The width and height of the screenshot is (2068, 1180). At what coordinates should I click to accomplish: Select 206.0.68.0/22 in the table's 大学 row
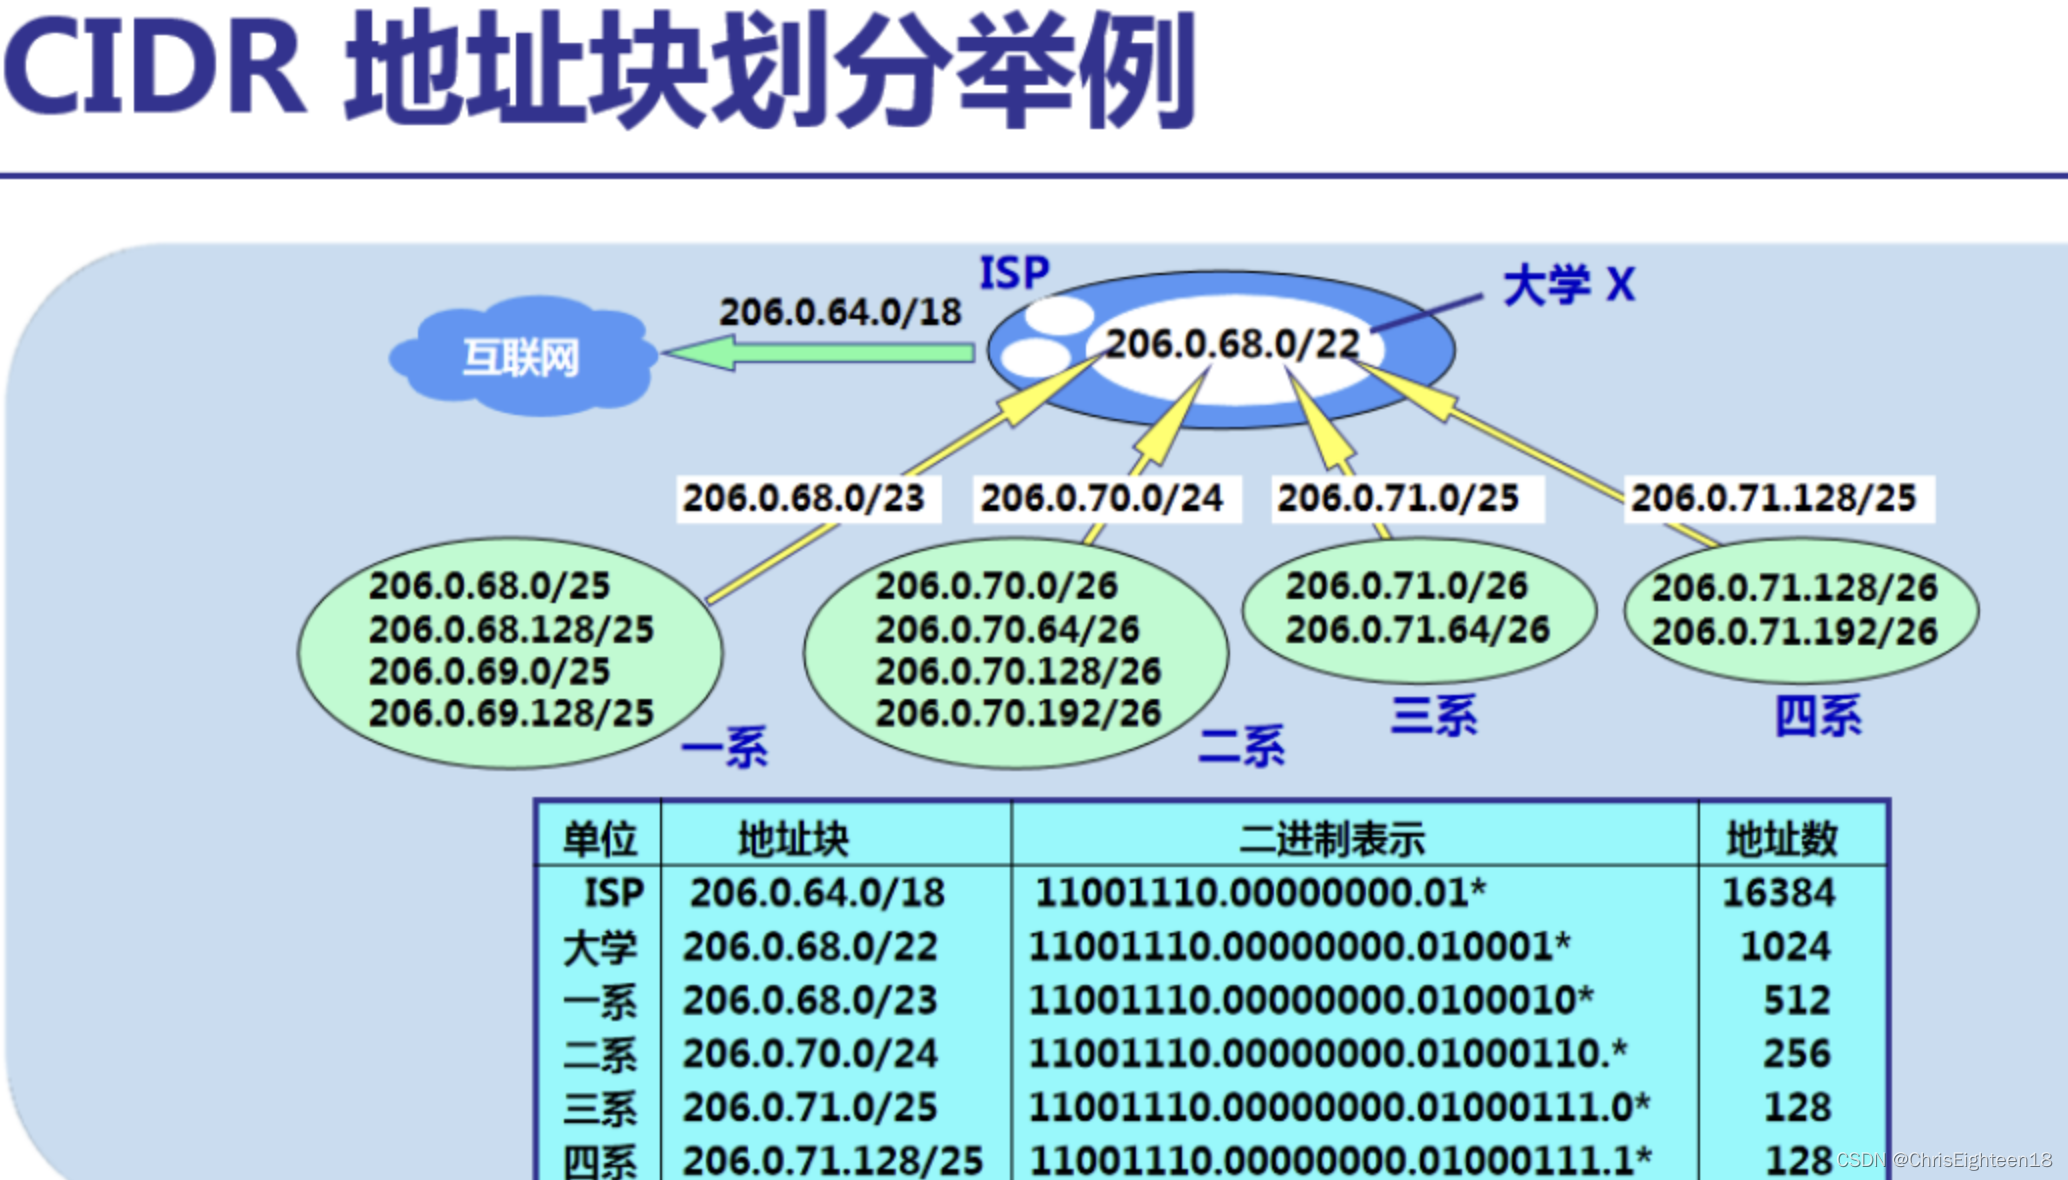[811, 947]
